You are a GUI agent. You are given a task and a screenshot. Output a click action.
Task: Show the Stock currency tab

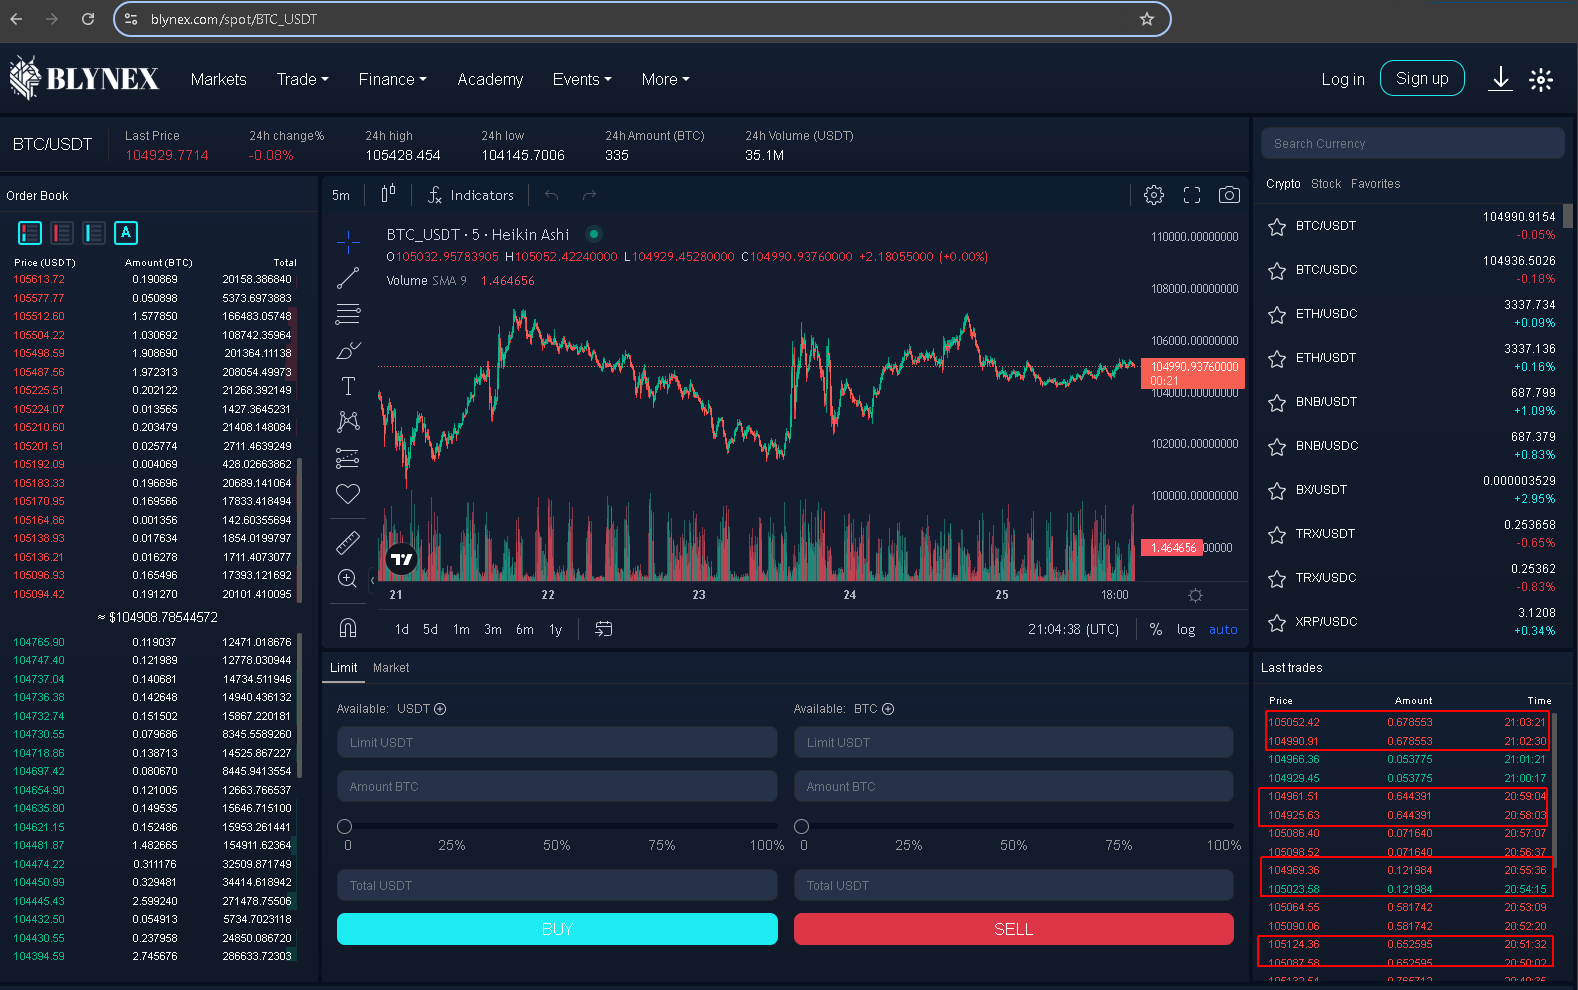tap(1326, 184)
